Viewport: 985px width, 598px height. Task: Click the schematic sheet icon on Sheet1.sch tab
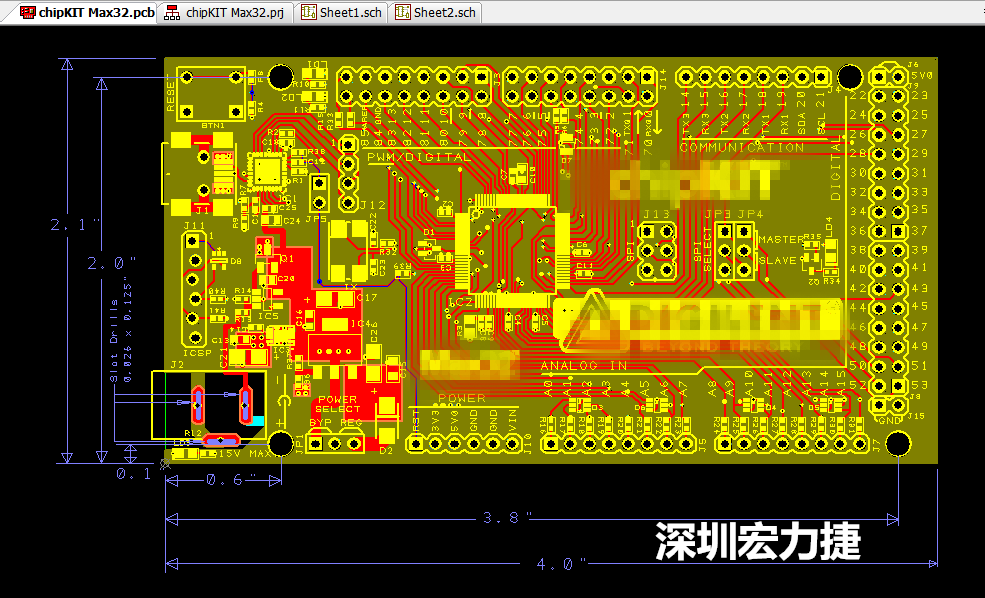[307, 14]
